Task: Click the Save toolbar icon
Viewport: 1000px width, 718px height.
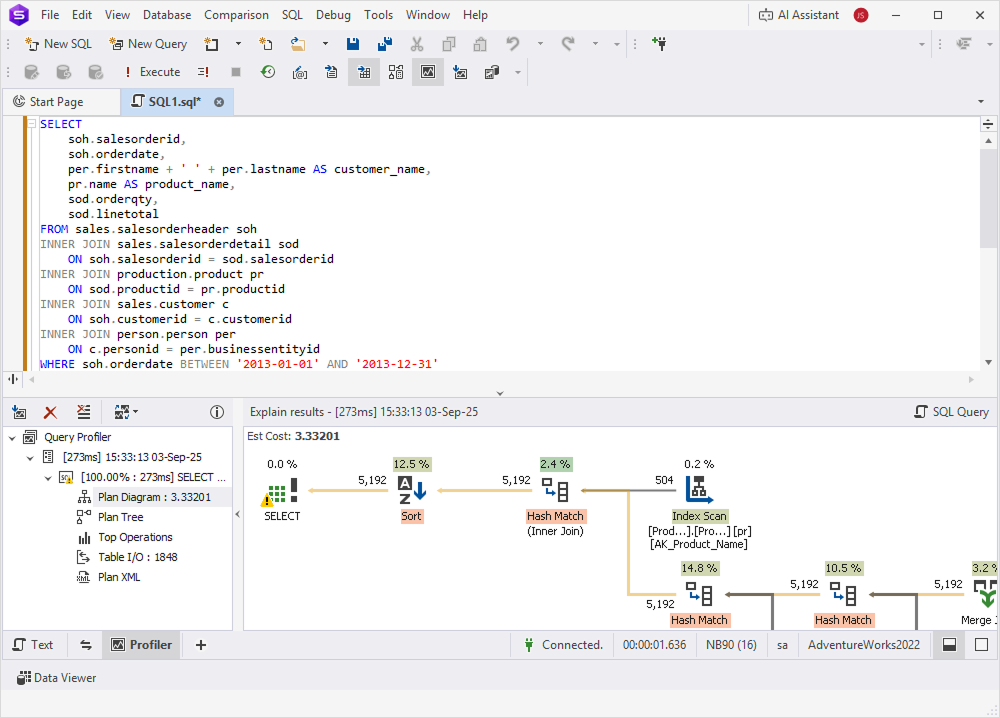Action: coord(352,44)
